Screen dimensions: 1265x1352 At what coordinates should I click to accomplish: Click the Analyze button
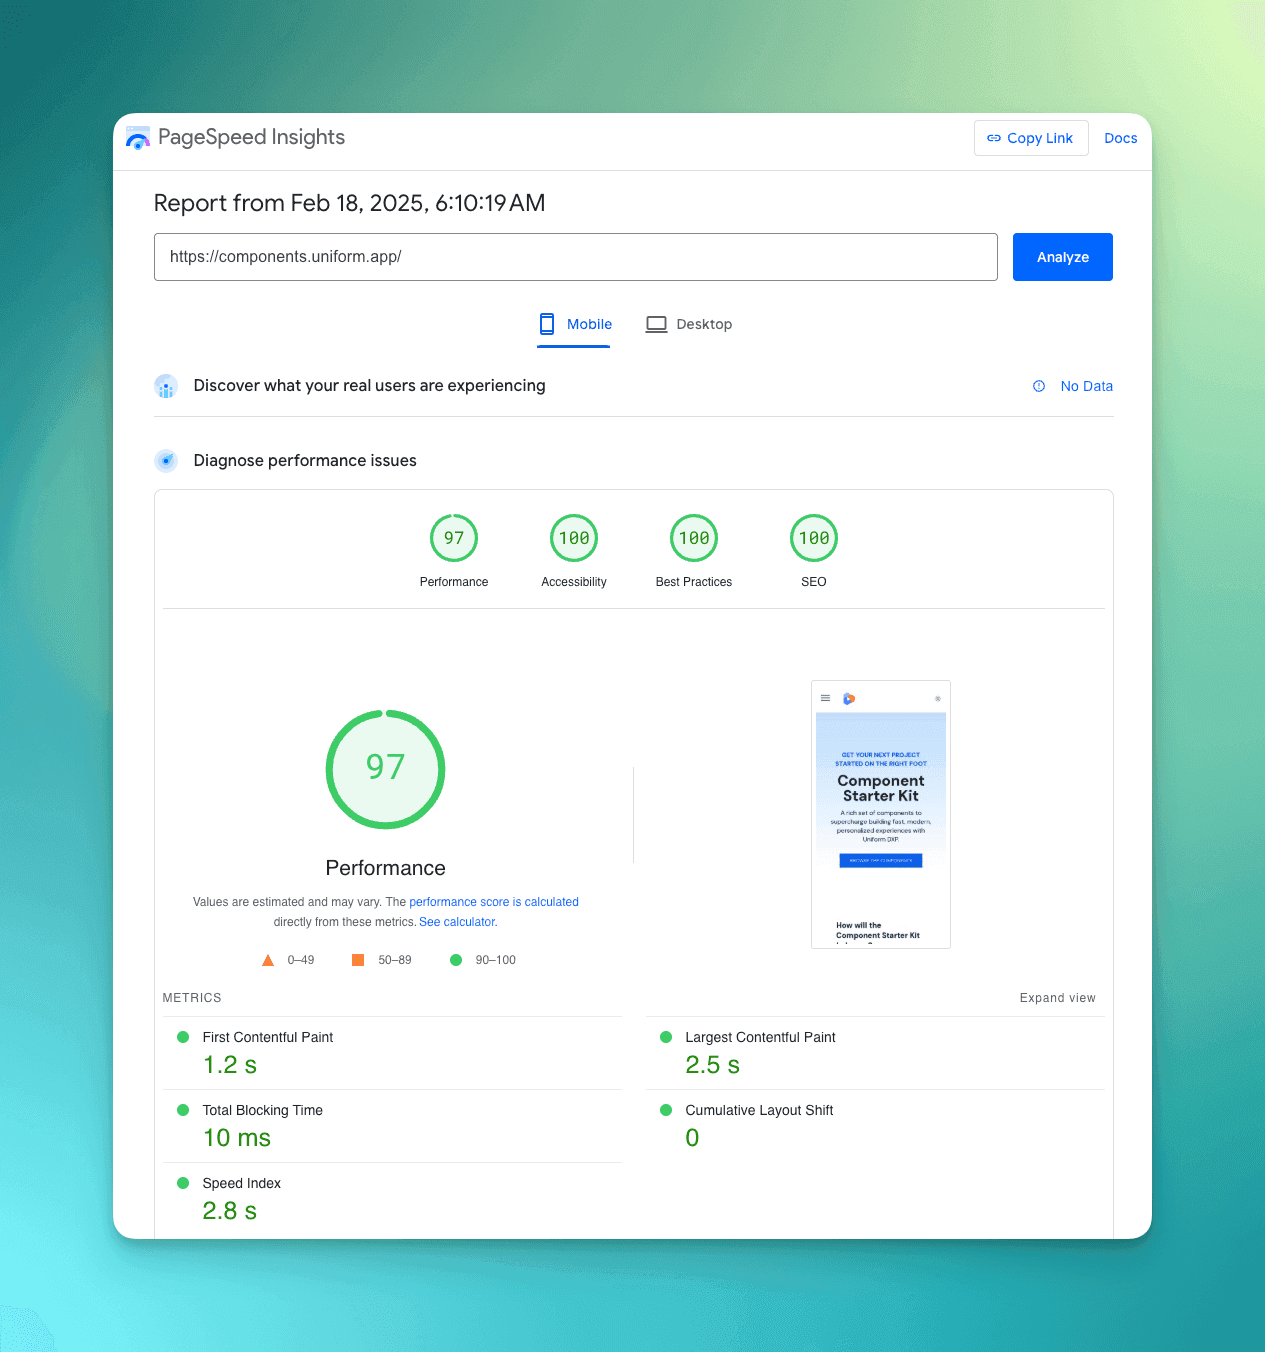tap(1062, 257)
